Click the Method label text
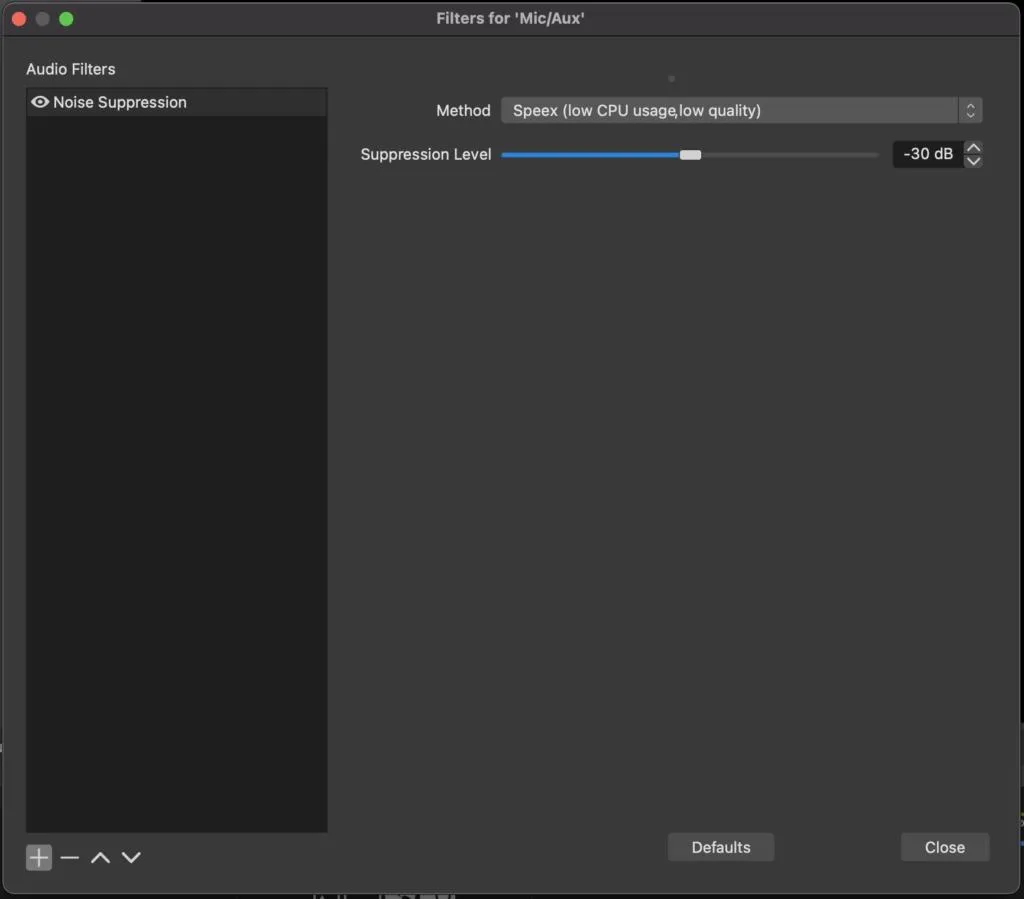Image resolution: width=1024 pixels, height=899 pixels. [x=463, y=110]
